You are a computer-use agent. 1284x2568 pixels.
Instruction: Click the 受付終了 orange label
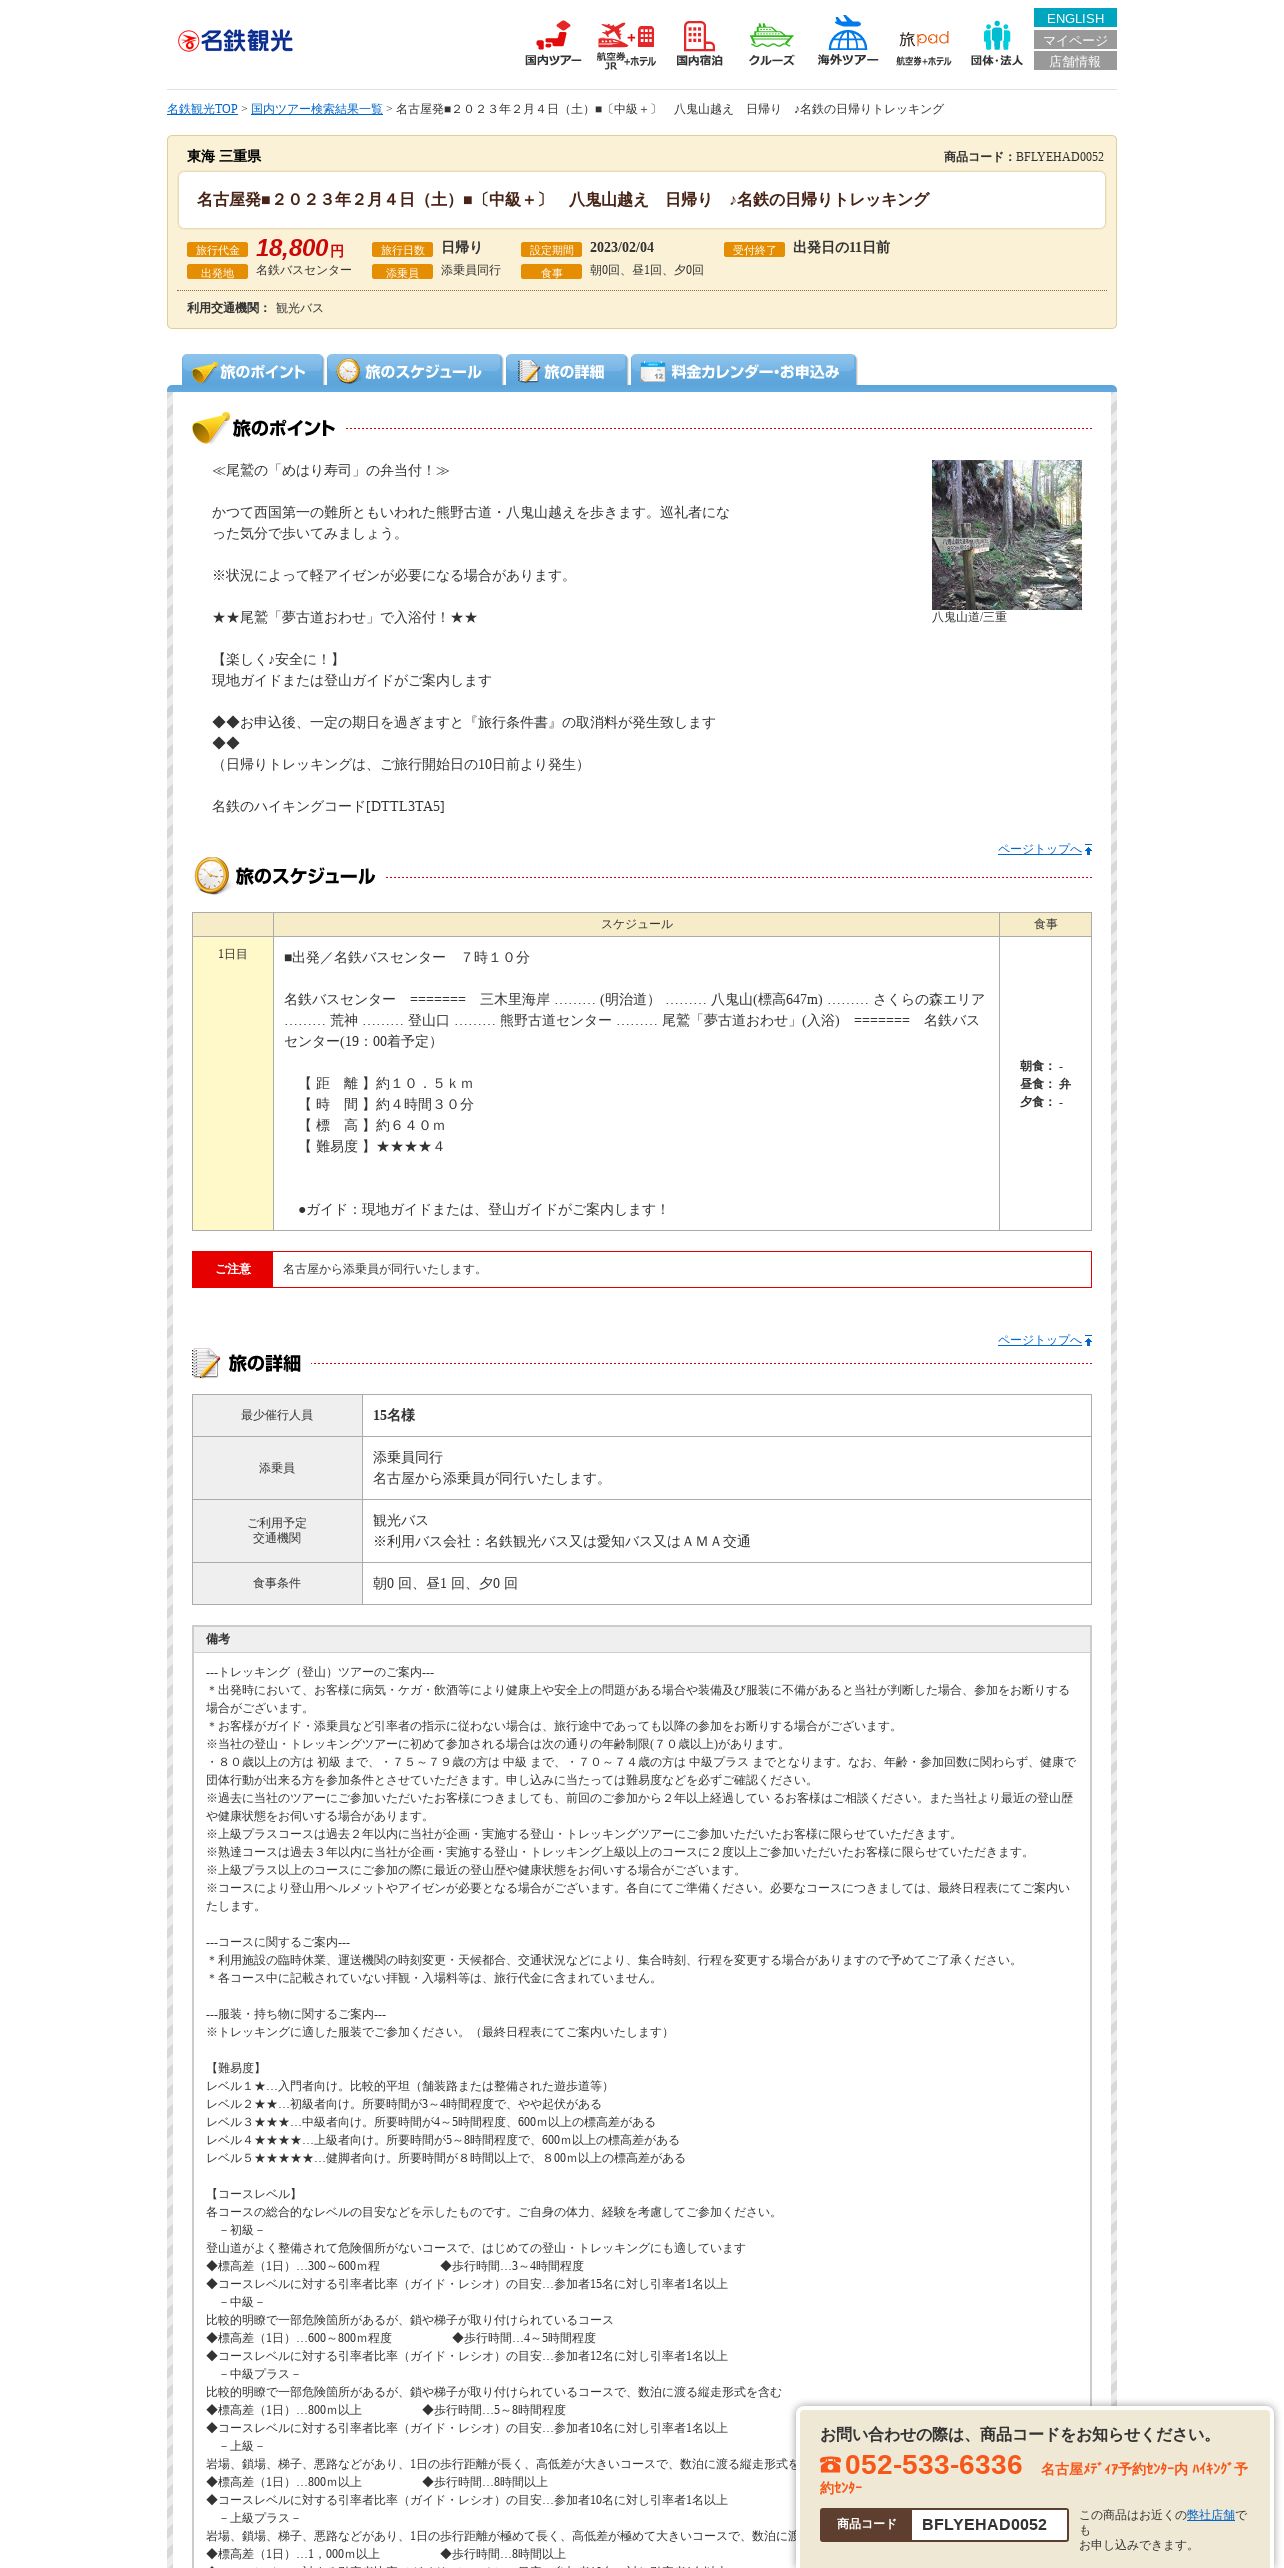point(754,250)
